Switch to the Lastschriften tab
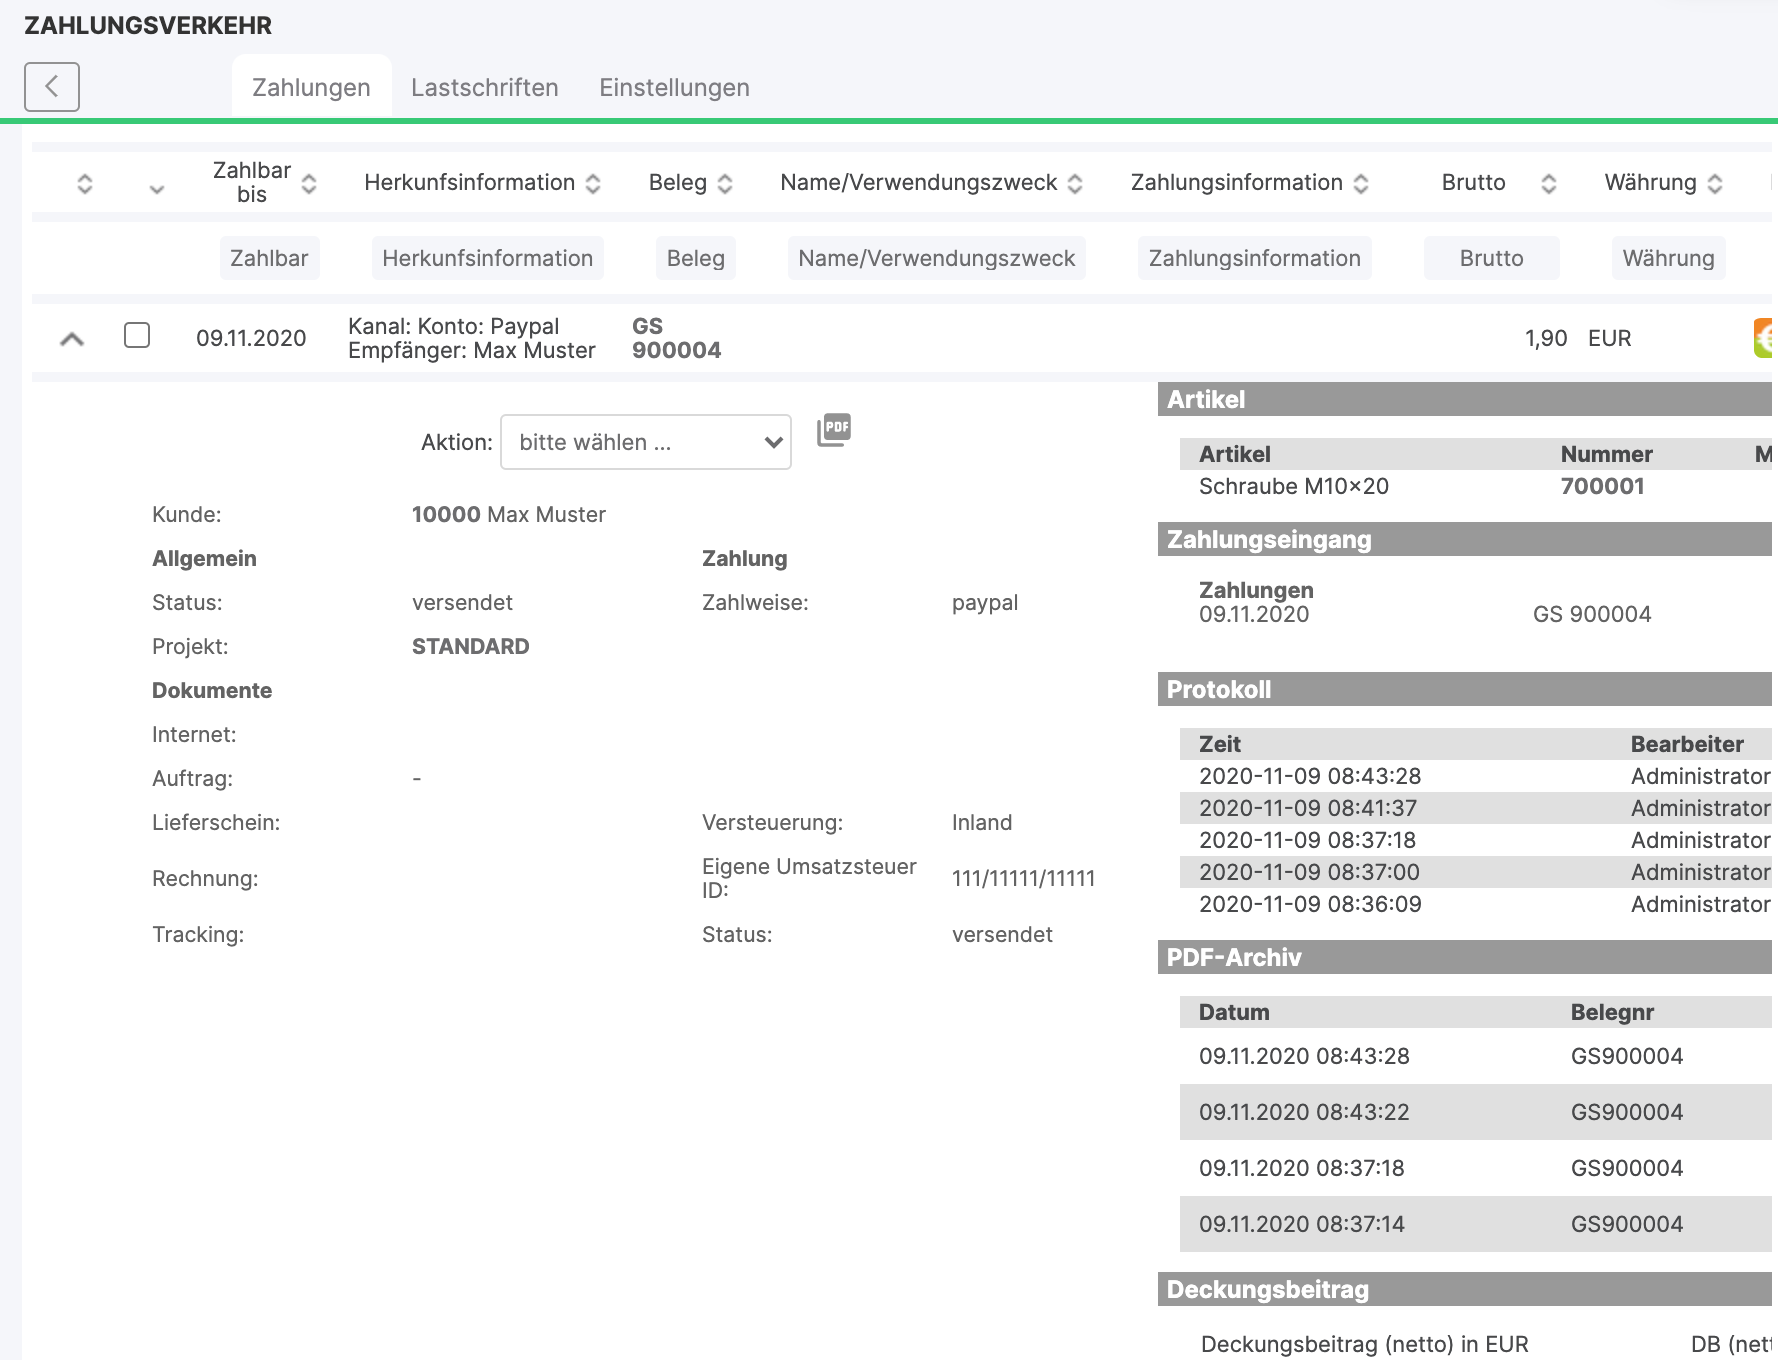 pyautogui.click(x=484, y=88)
